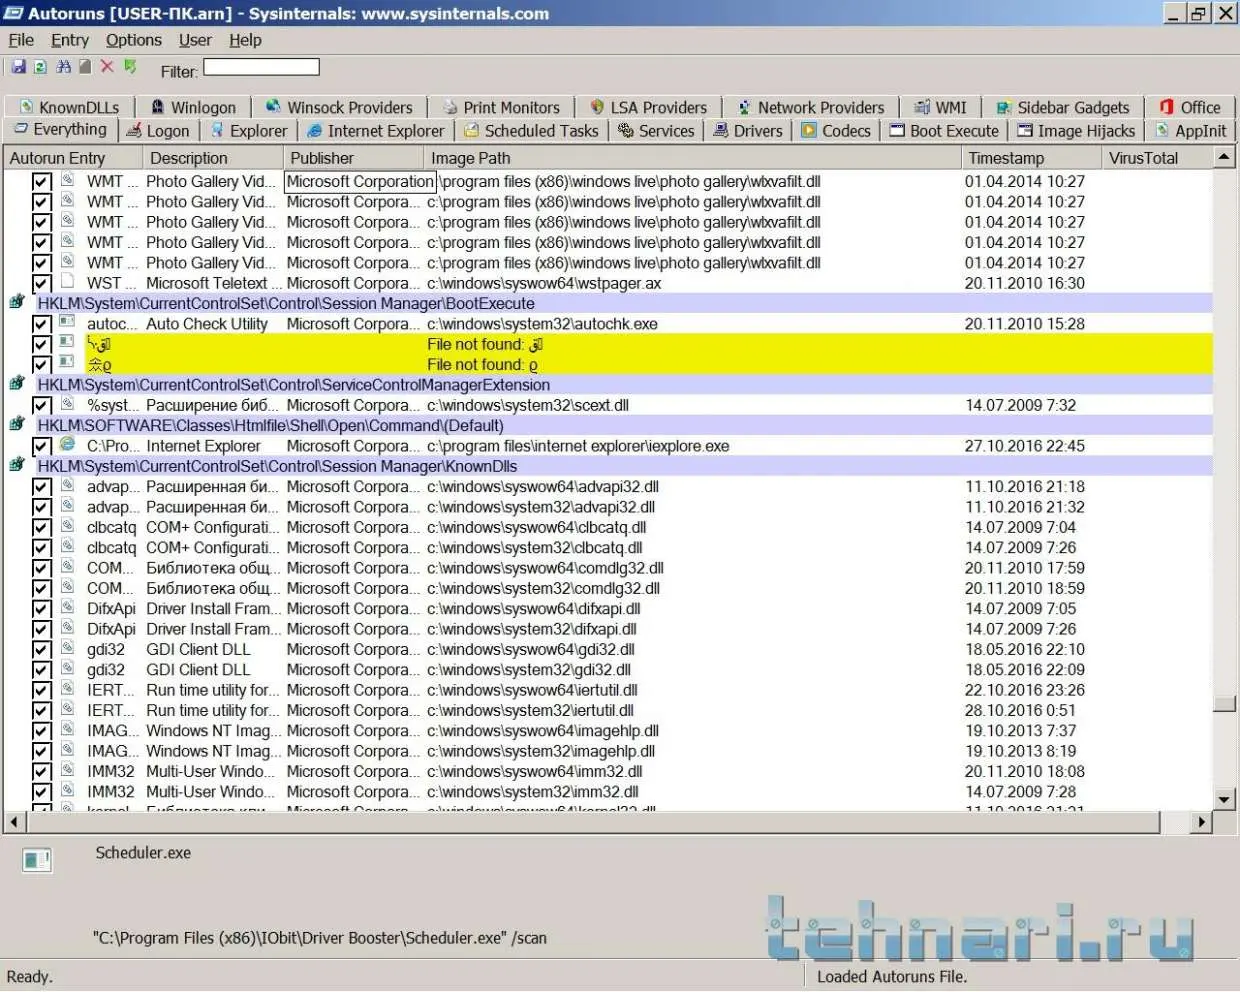Open the Drivers tab

coord(748,131)
